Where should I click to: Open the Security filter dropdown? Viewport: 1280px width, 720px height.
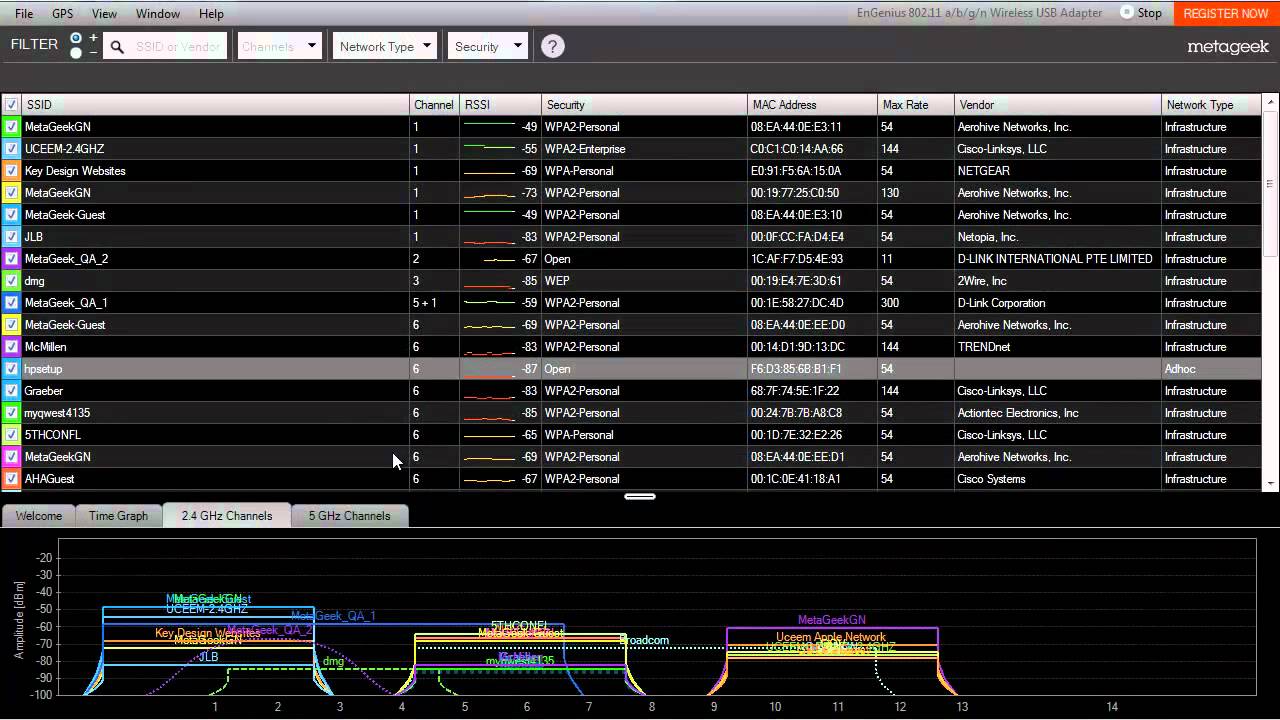[x=487, y=46]
